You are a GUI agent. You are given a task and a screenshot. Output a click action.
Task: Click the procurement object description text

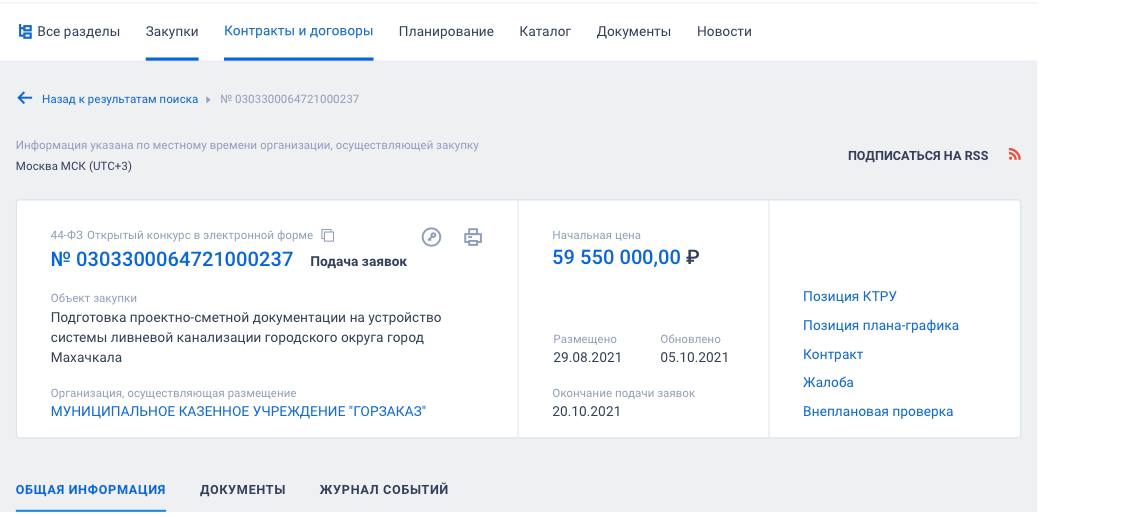click(246, 337)
